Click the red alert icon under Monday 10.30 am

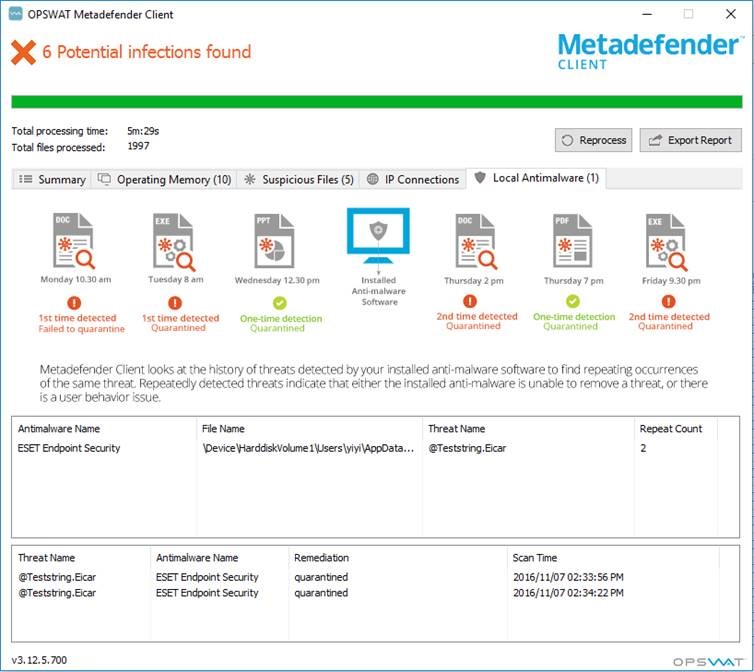tap(74, 303)
